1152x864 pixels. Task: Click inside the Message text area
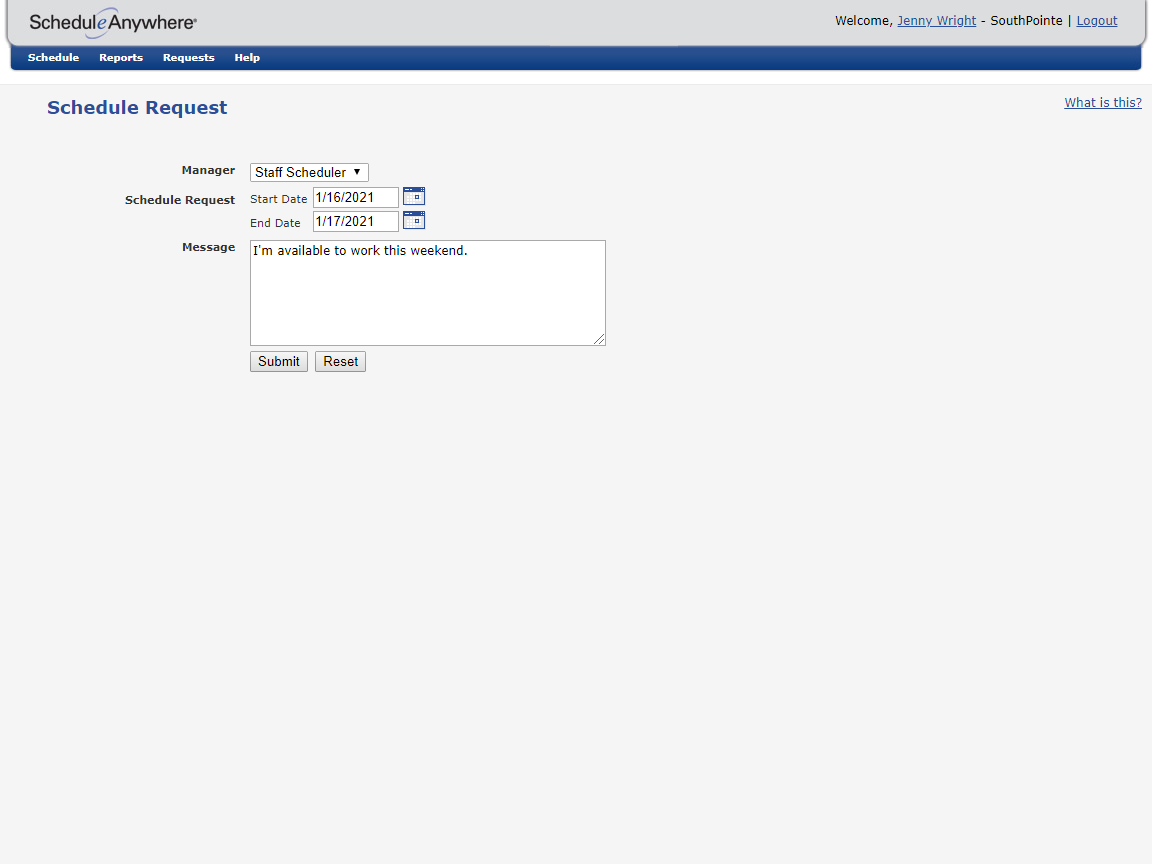point(428,292)
